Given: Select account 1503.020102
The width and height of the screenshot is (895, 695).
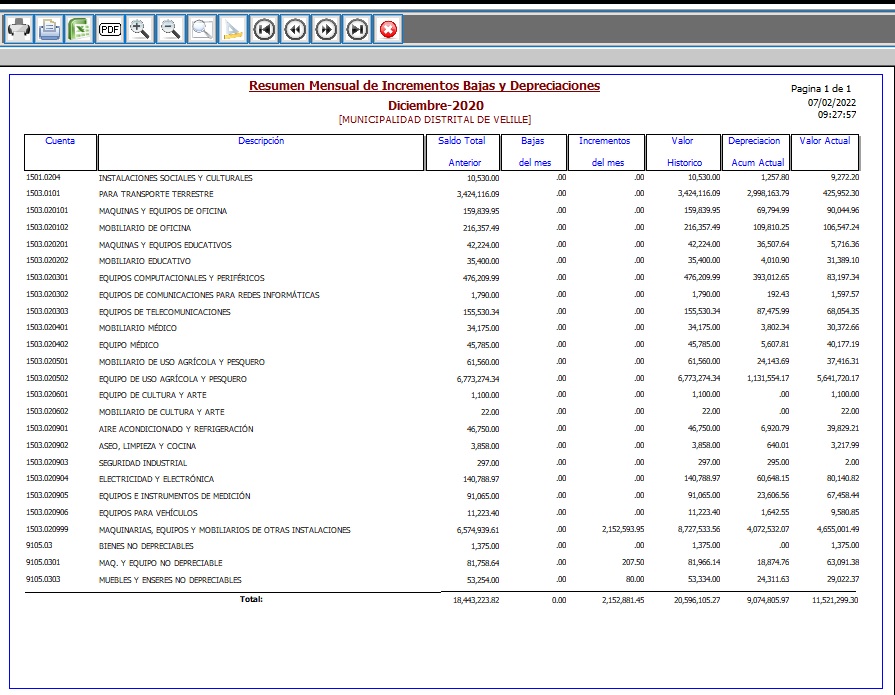Looking at the screenshot, I should [47, 227].
